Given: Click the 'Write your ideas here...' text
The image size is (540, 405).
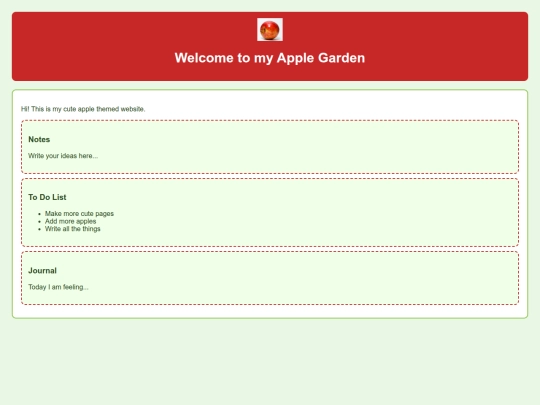Looking at the screenshot, I should click(x=63, y=156).
